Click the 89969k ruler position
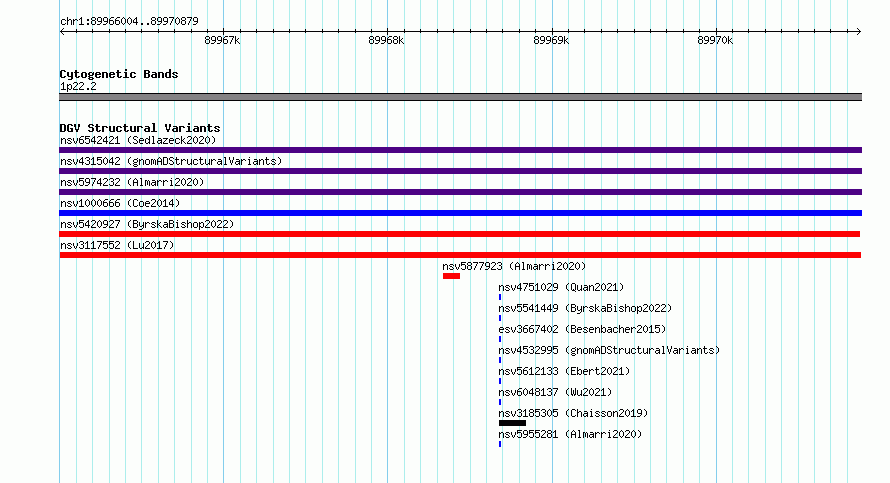 (551, 40)
